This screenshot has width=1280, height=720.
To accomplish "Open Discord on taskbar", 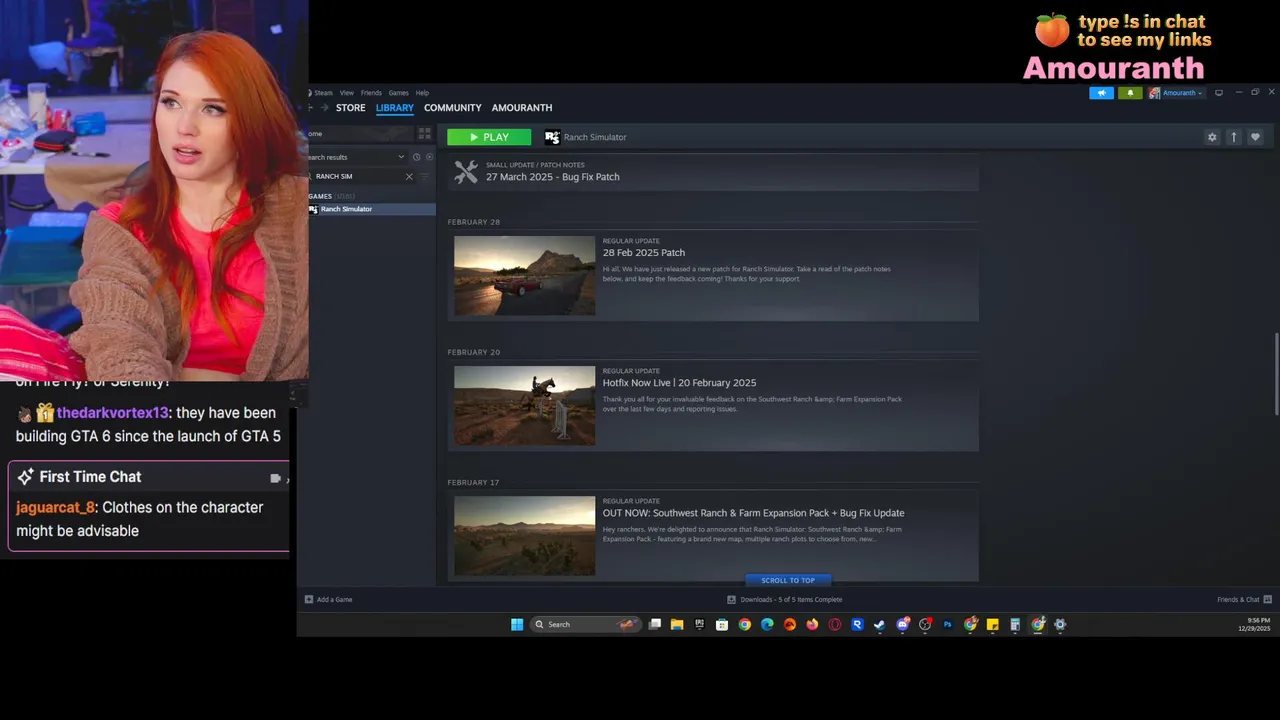I will (903, 624).
